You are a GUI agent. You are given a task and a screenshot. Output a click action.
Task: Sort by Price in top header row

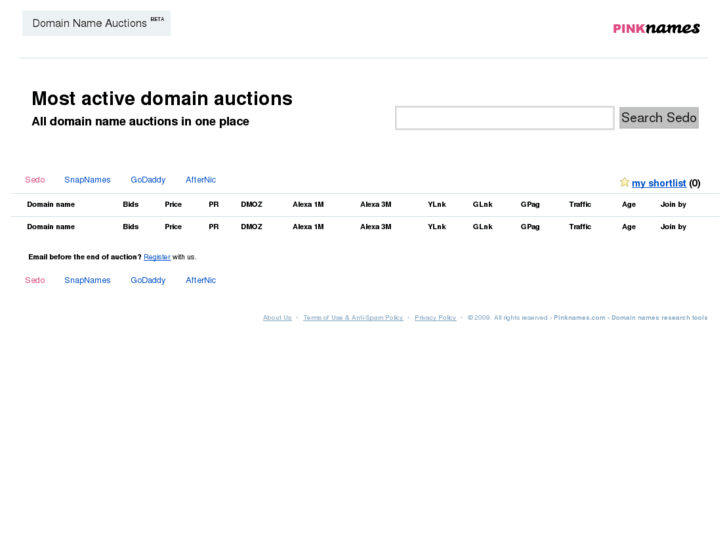[173, 205]
